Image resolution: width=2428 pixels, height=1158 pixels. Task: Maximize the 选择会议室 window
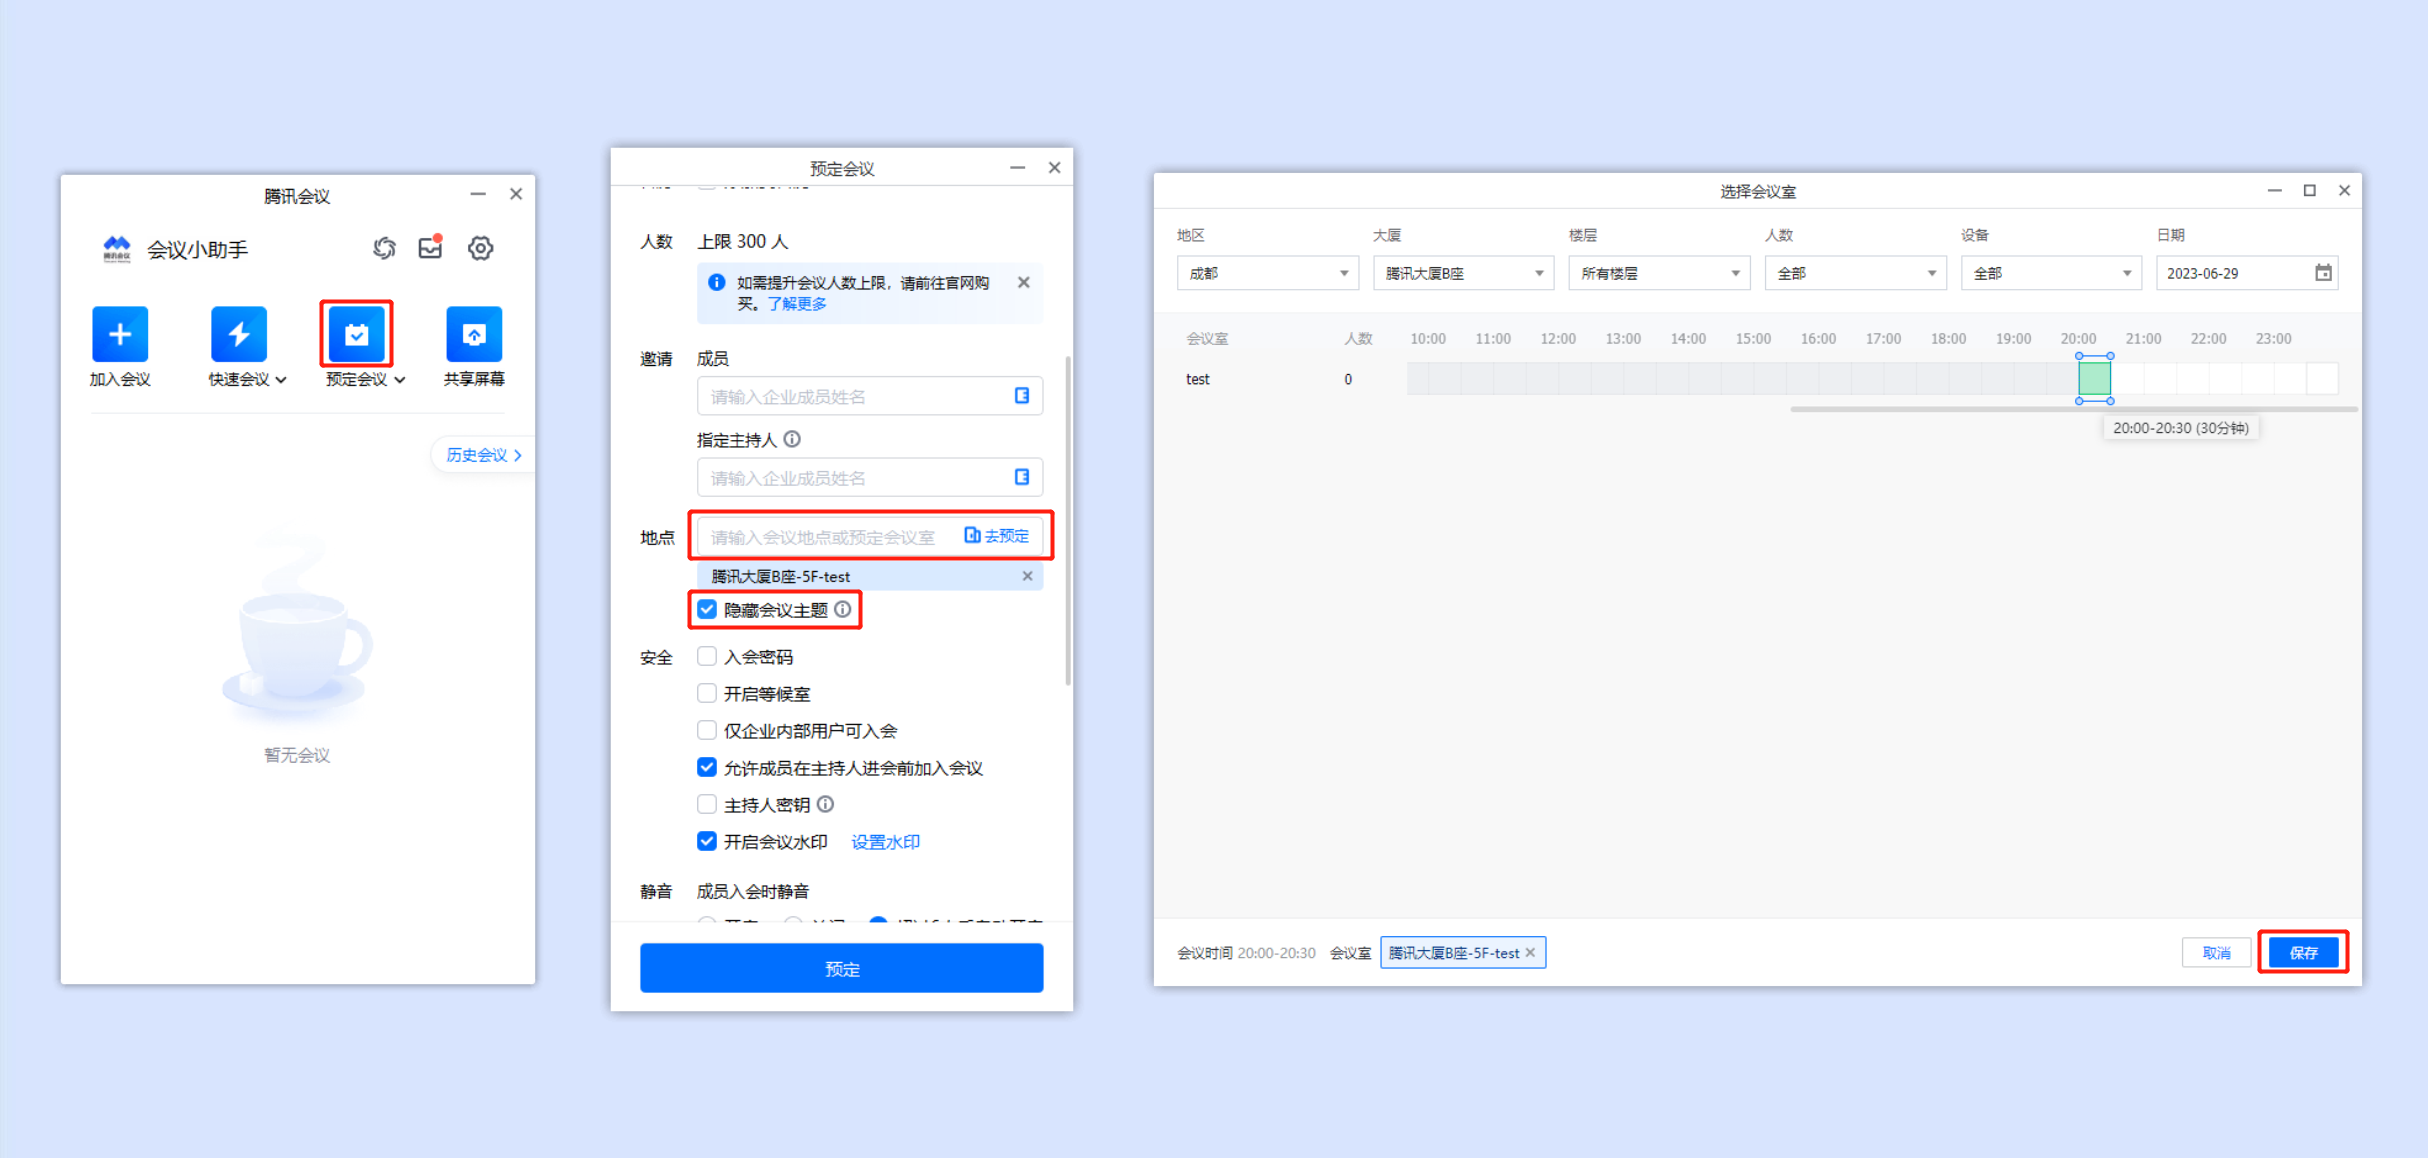pyautogui.click(x=2310, y=190)
